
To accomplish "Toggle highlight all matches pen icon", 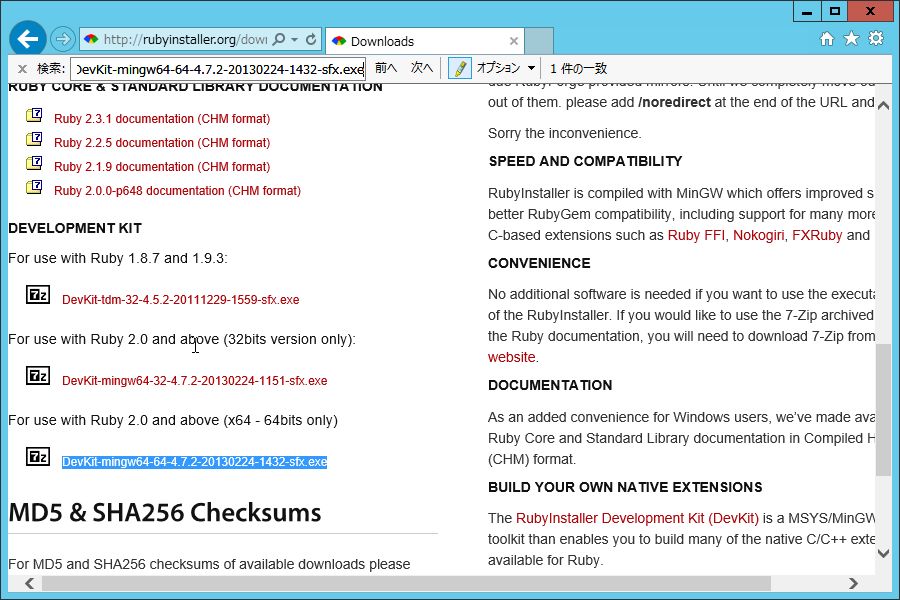I will pyautogui.click(x=460, y=68).
